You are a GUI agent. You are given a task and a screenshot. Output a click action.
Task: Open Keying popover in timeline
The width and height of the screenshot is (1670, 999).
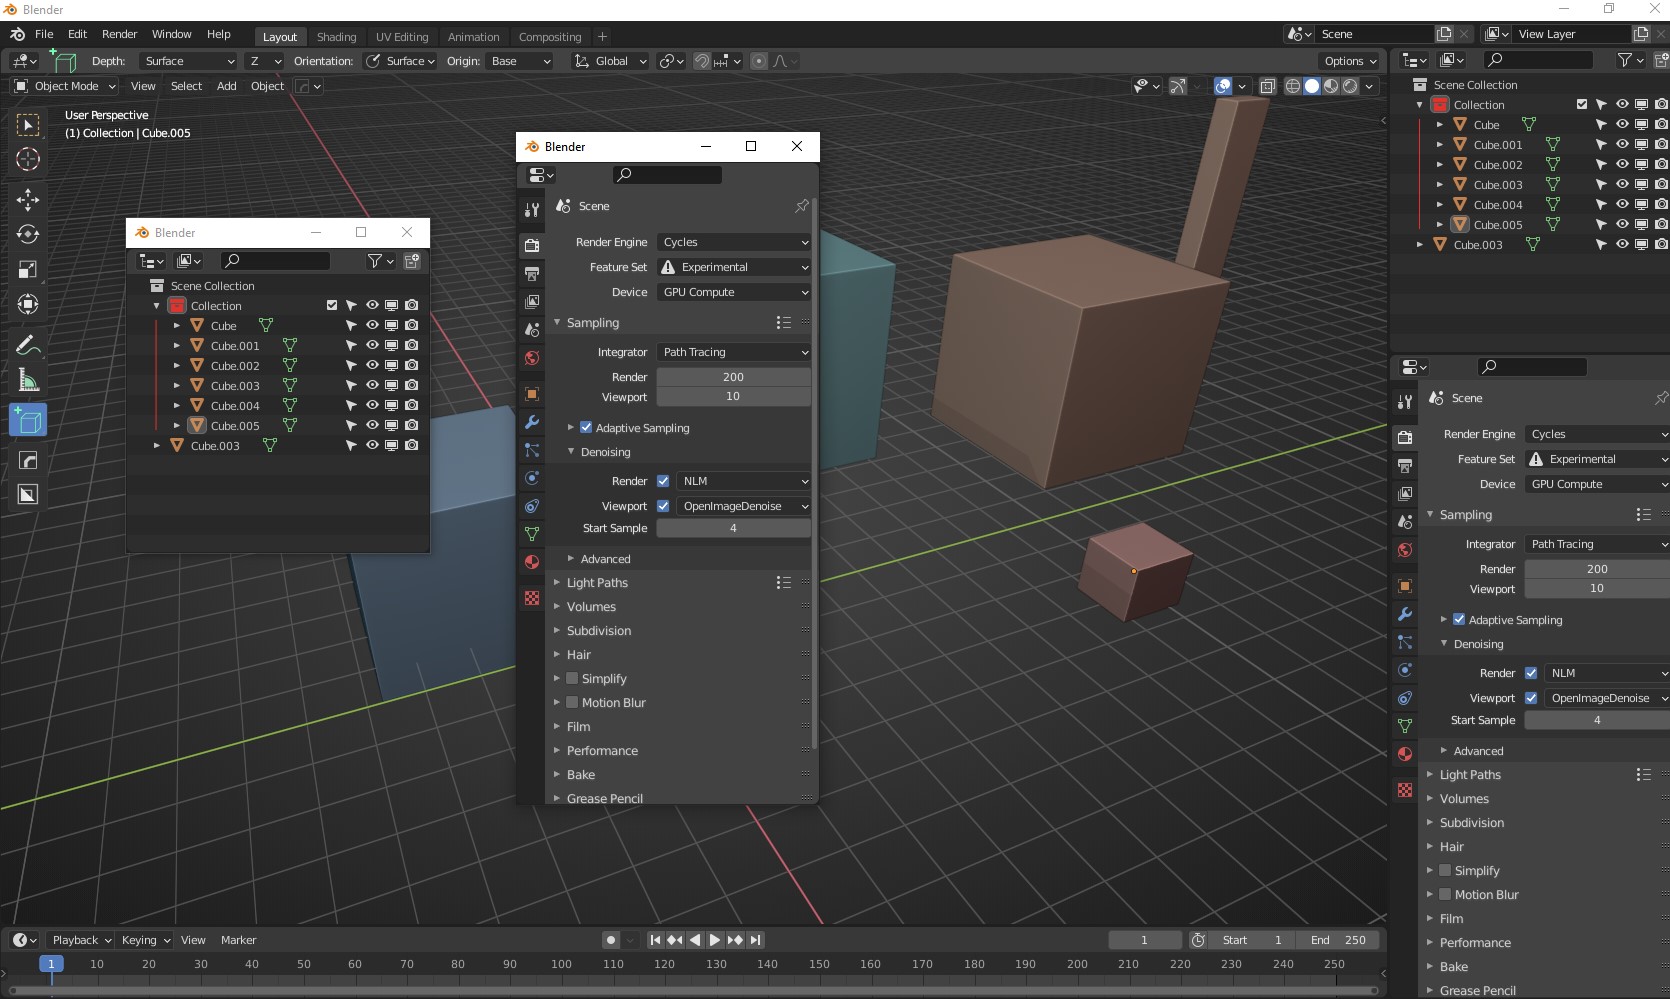click(x=146, y=940)
